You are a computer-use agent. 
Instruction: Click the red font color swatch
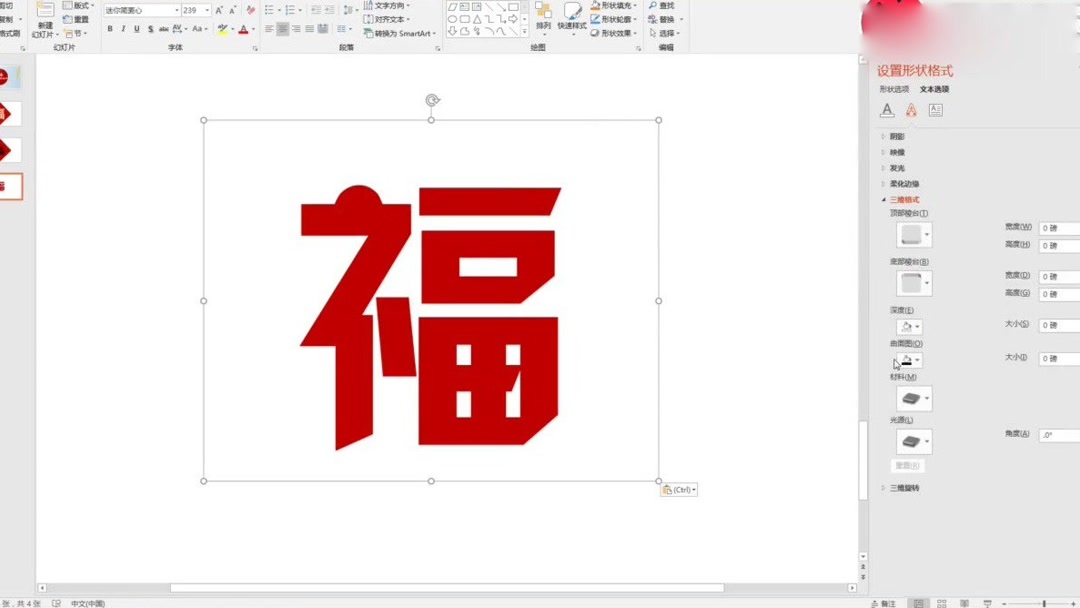[x=244, y=30]
